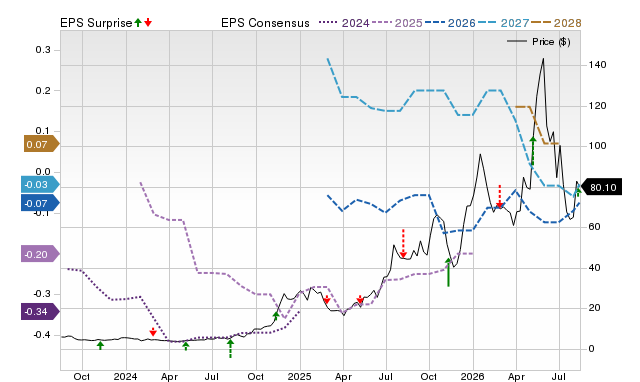Image resolution: width=640 pixels, height=382 pixels.
Task: Toggle the 2027 EPS consensus legend entry
Action: click(503, 23)
